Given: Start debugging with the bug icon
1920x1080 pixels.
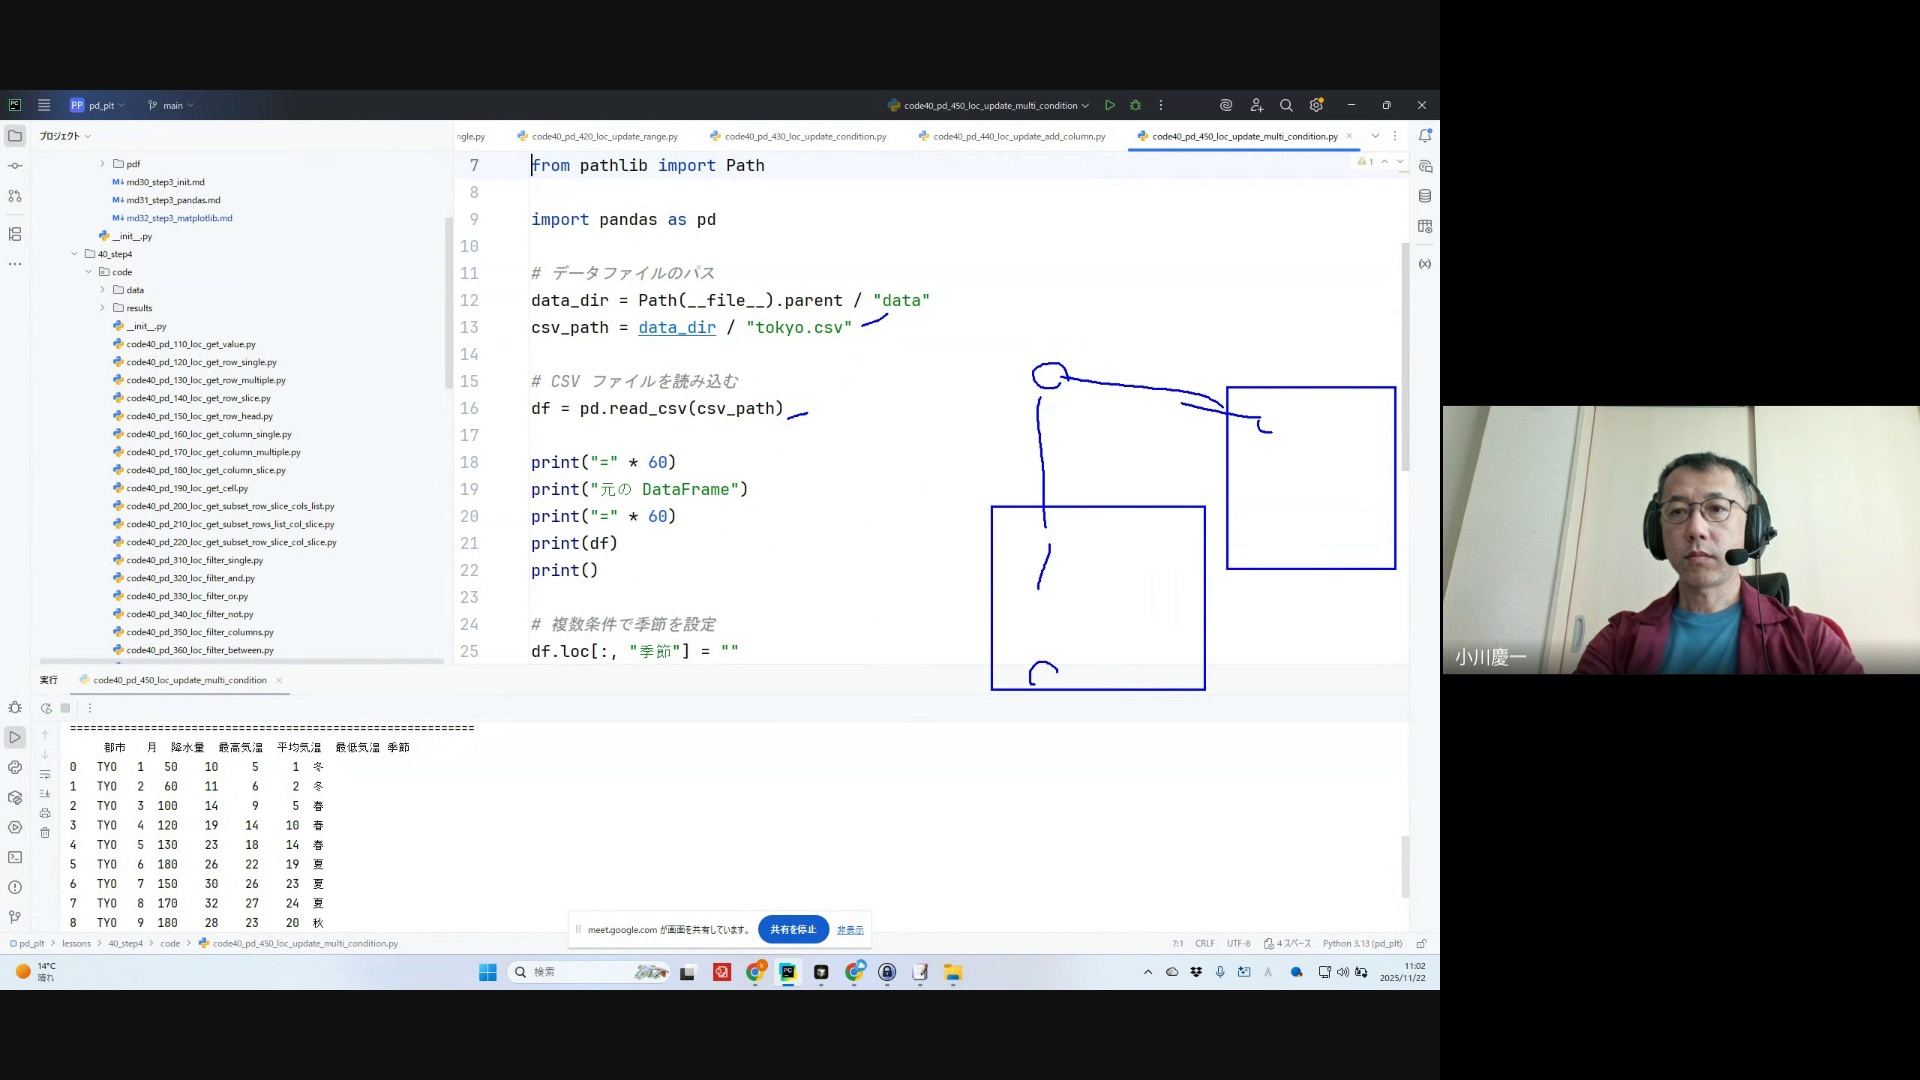Looking at the screenshot, I should [1135, 105].
